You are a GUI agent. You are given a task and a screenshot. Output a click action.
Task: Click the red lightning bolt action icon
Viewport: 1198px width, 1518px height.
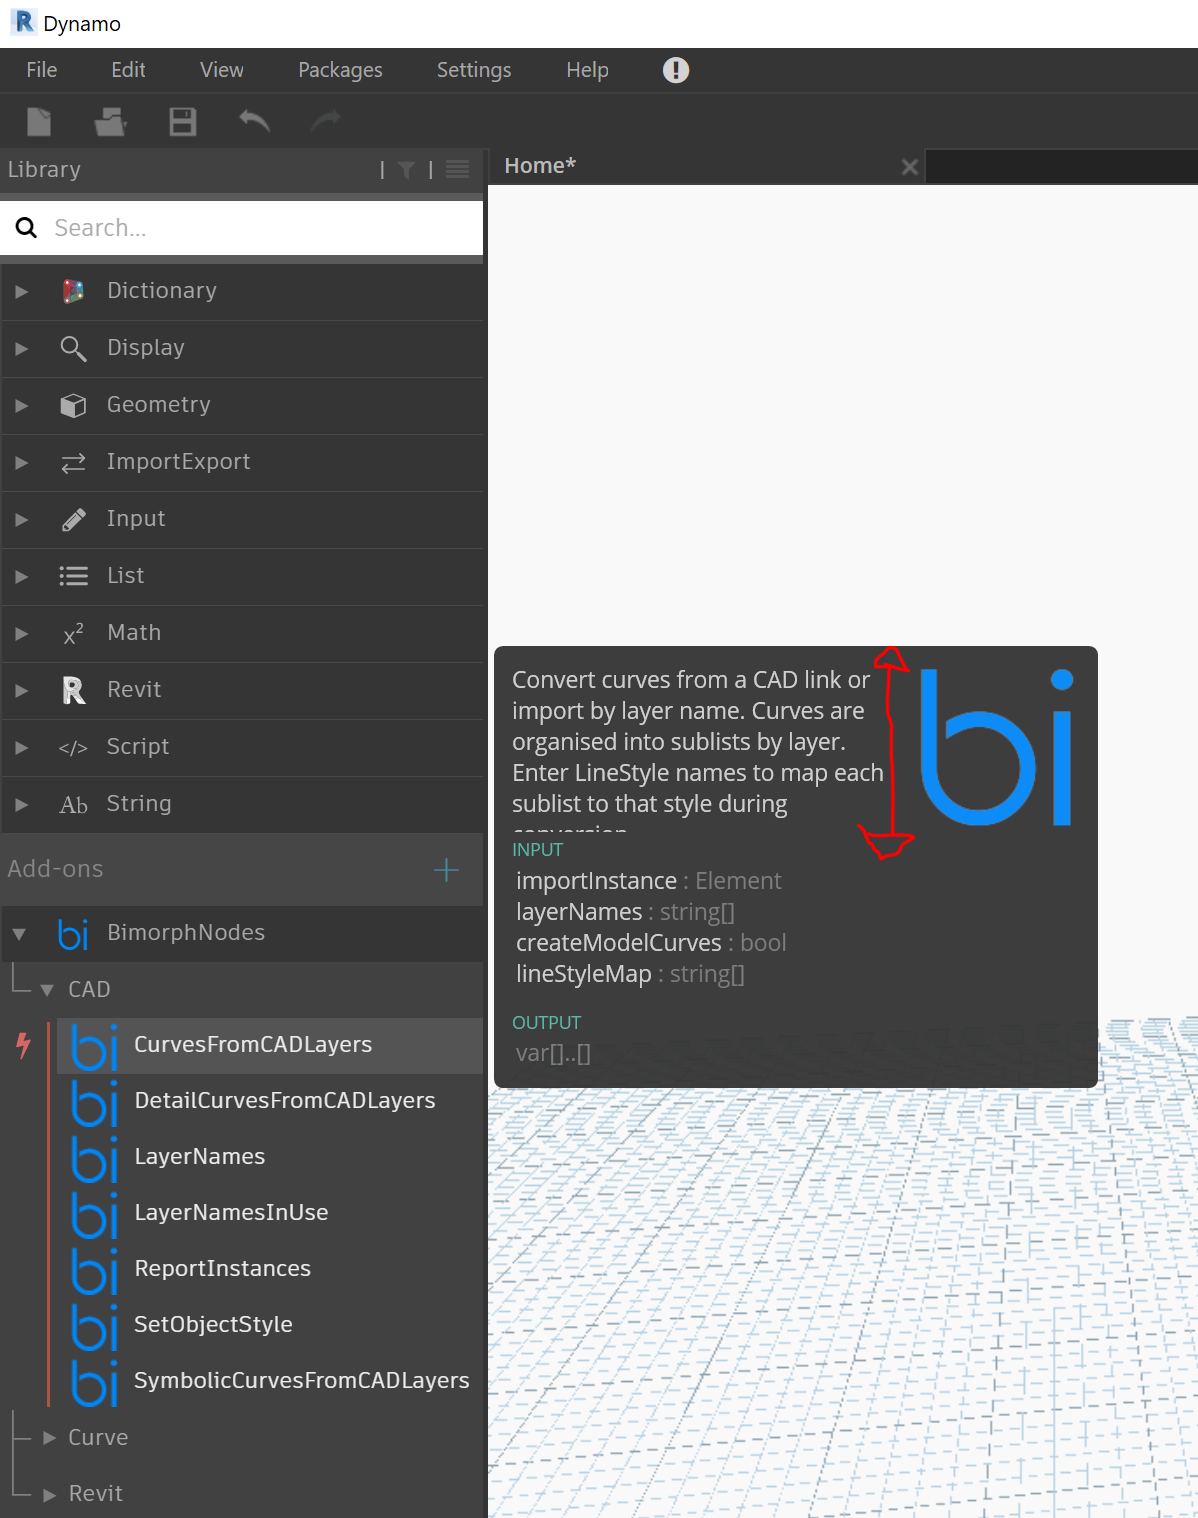click(24, 1044)
